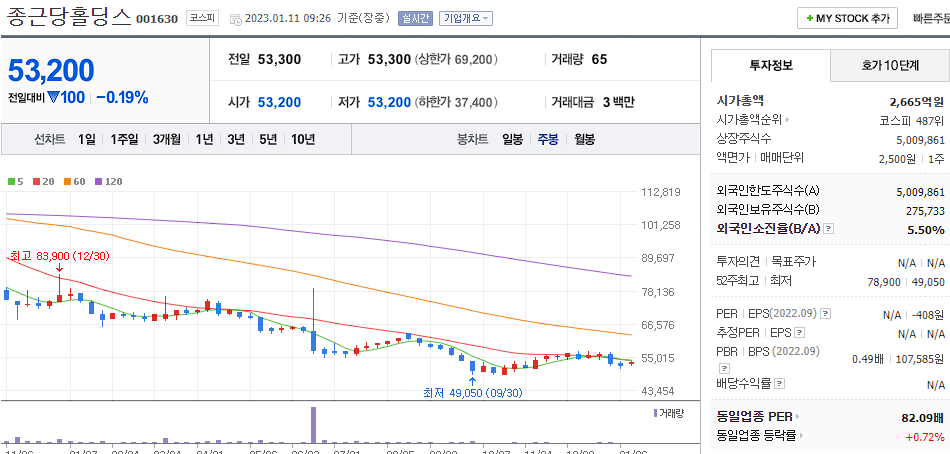Select the 주봉 candlestick chart
The image size is (950, 454).
point(548,139)
